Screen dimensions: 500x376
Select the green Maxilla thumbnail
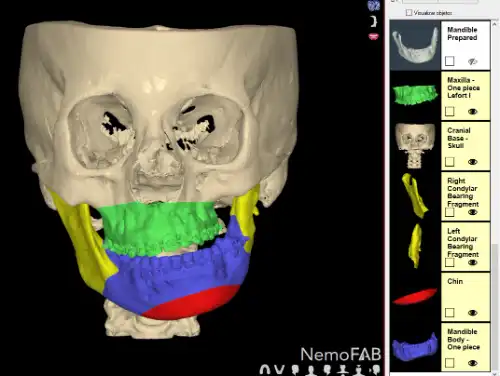415,96
